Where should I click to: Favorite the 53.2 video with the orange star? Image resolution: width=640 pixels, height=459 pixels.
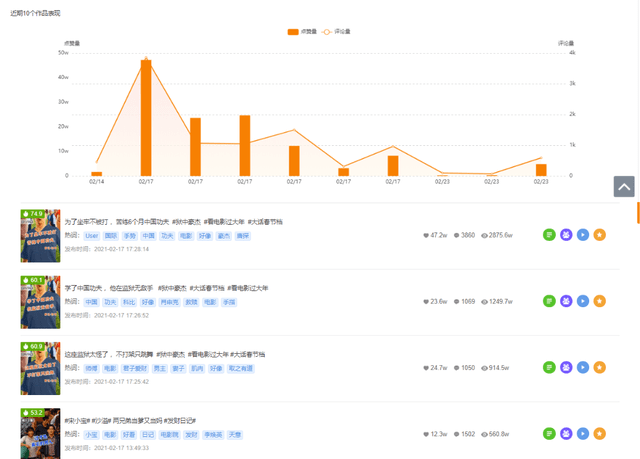point(600,434)
